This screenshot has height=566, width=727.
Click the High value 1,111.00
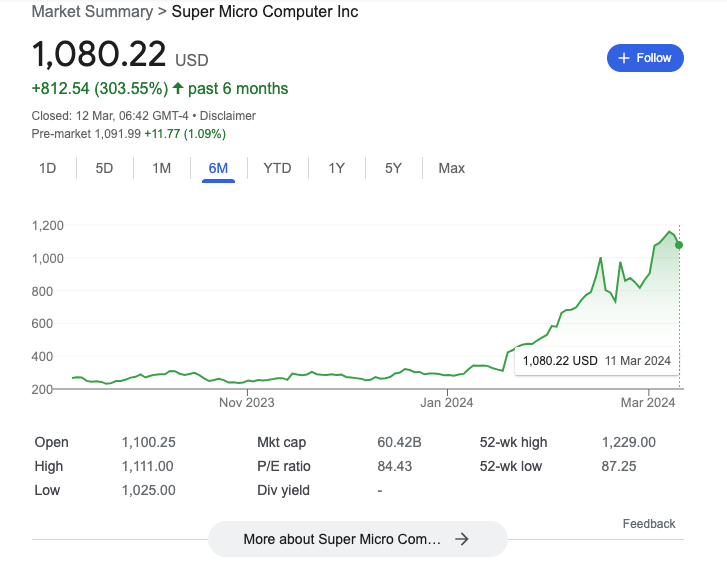click(x=147, y=466)
